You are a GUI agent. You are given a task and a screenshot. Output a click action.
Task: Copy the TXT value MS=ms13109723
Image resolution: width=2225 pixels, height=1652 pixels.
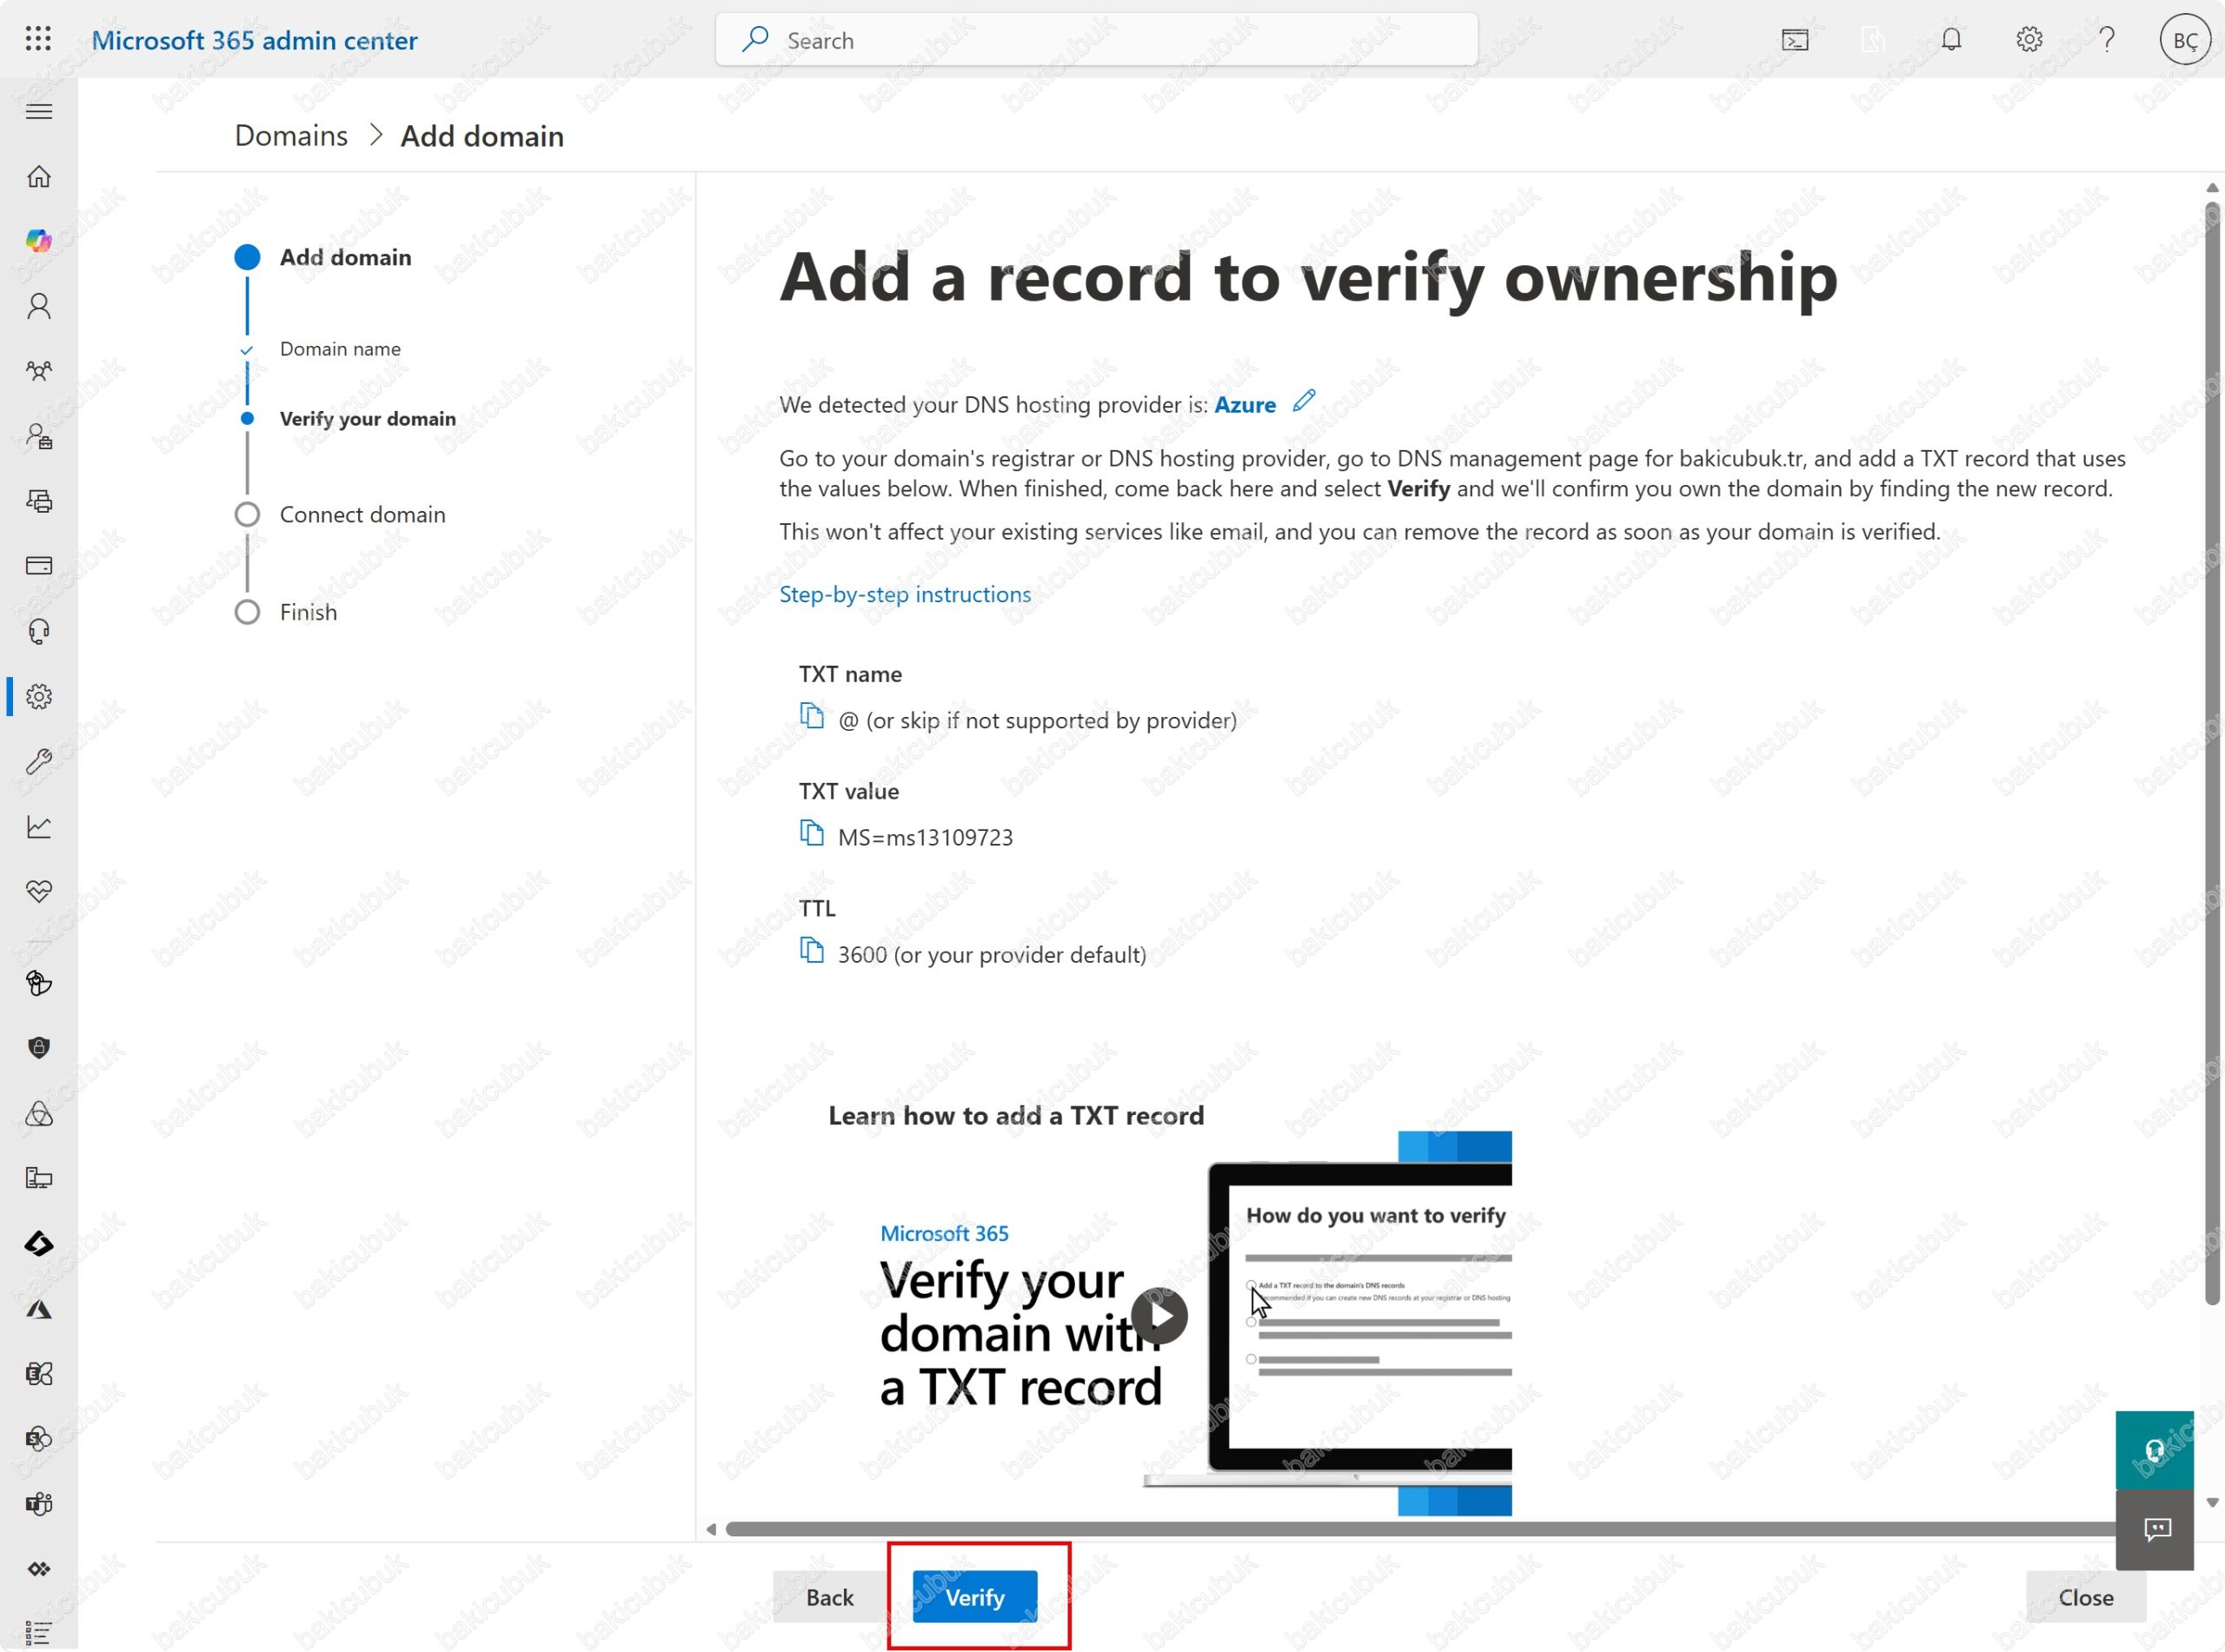811,833
